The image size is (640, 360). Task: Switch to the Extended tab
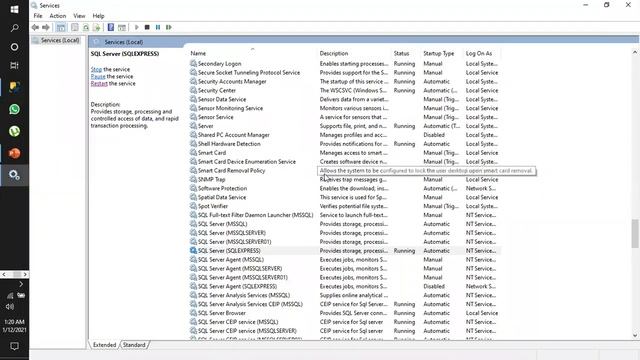coord(104,345)
